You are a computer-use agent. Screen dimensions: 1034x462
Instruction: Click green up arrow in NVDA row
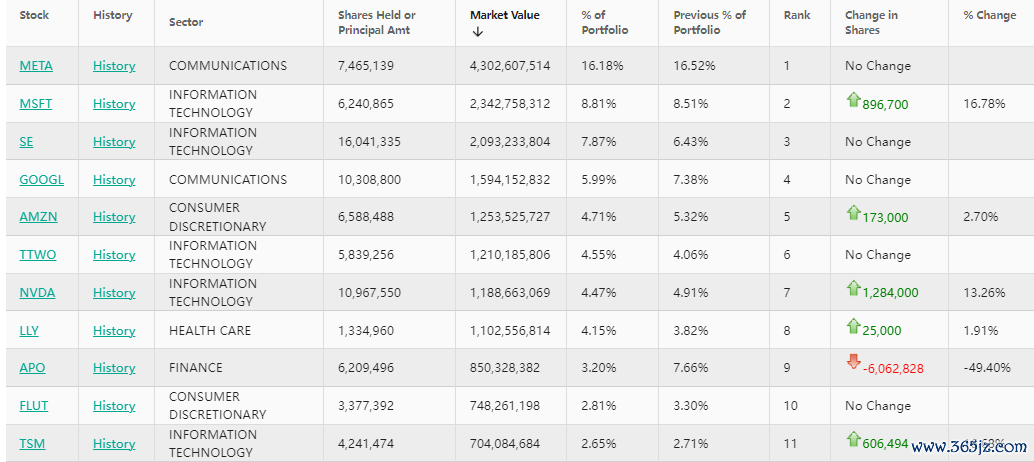click(853, 289)
